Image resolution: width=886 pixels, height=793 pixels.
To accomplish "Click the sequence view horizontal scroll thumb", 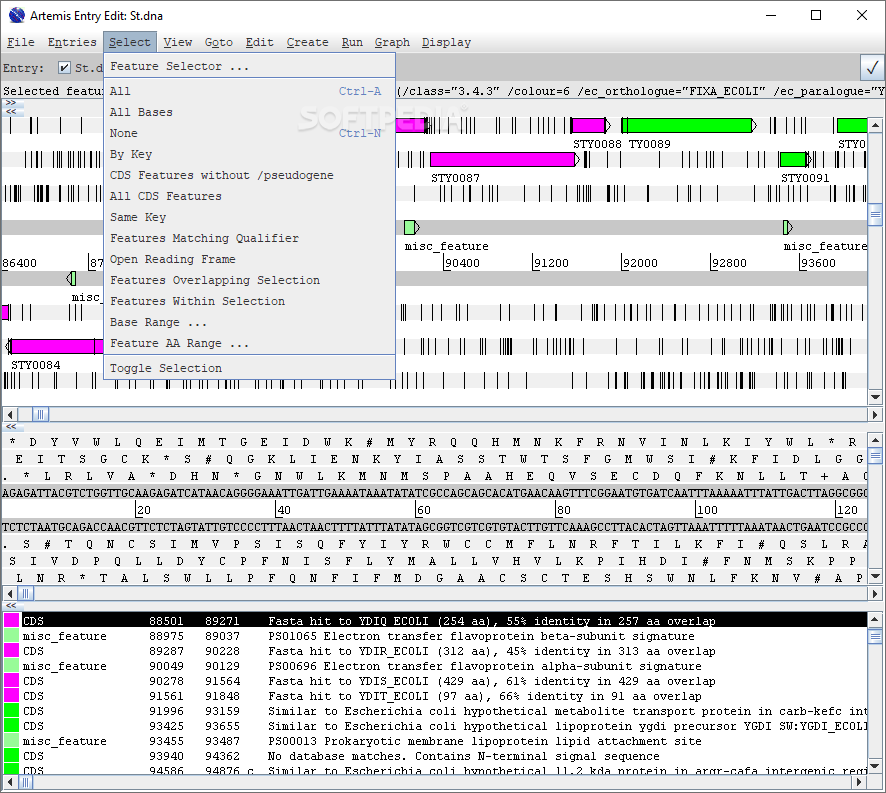I will pos(25,593).
